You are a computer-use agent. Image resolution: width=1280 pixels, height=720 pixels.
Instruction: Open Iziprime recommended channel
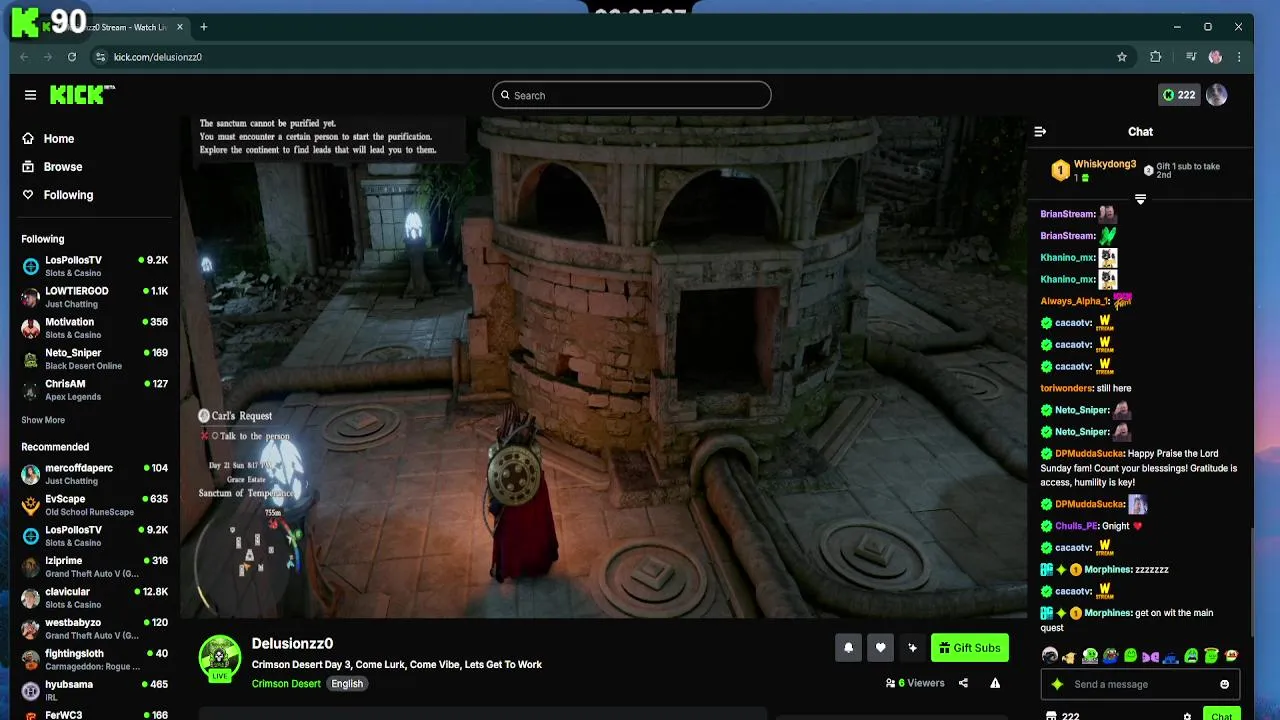[x=95, y=567]
